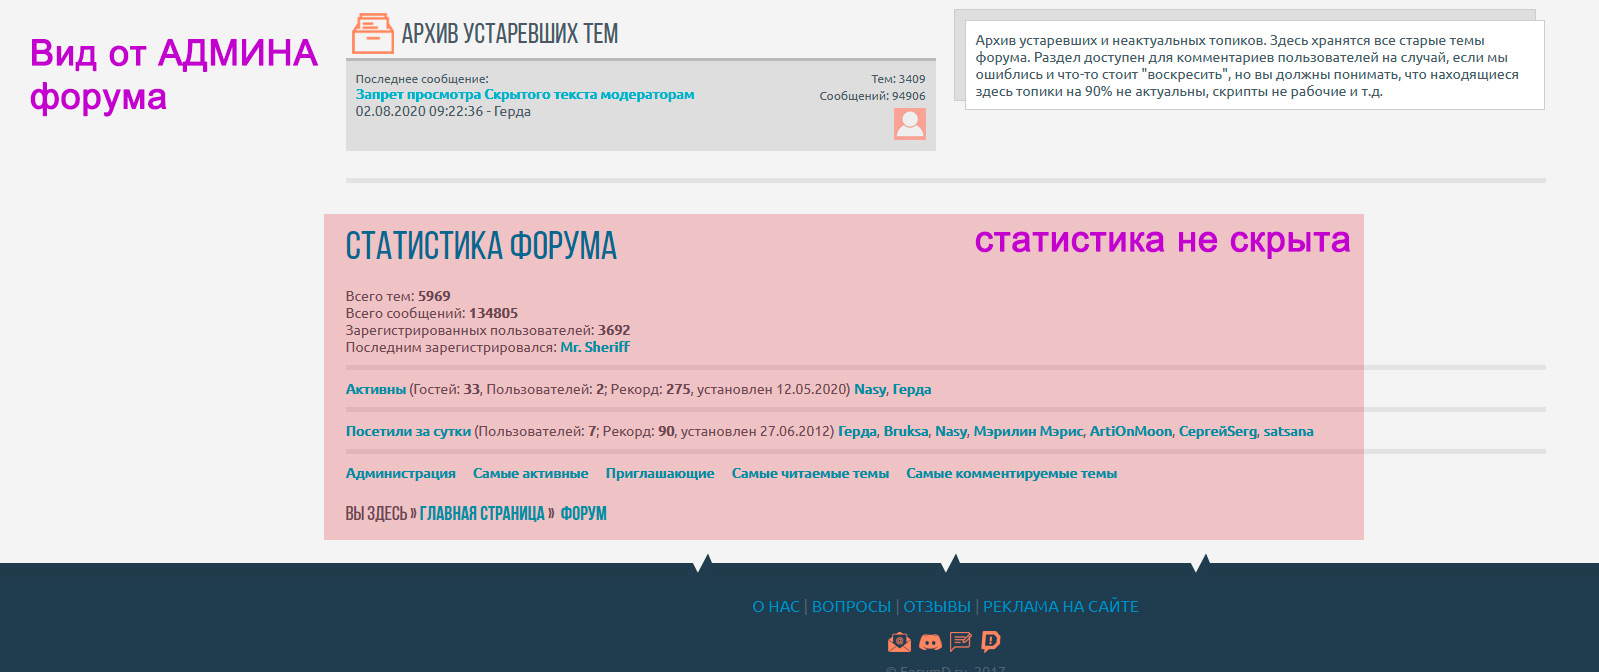Click the 'Отзывы' footer link

tap(937, 606)
